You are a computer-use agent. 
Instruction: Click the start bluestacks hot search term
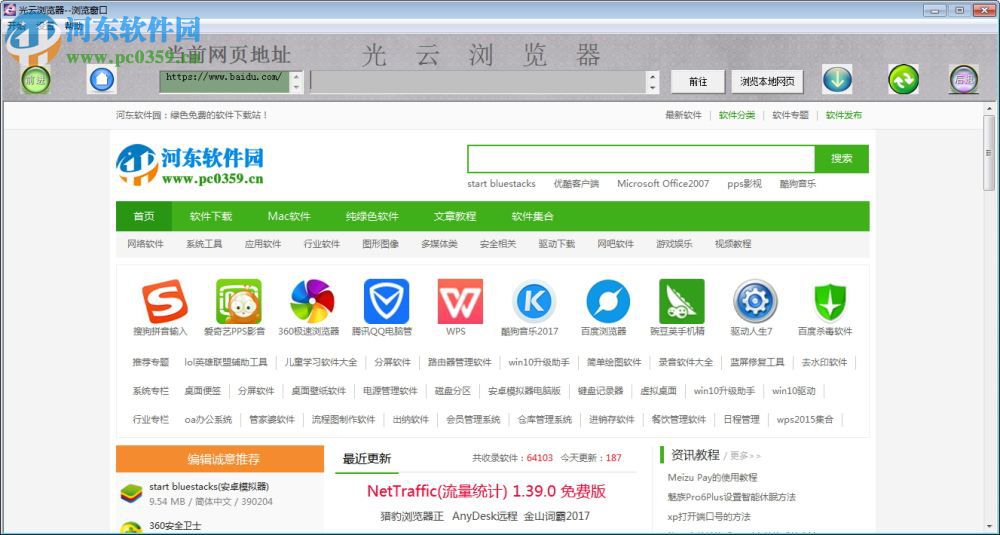(501, 184)
